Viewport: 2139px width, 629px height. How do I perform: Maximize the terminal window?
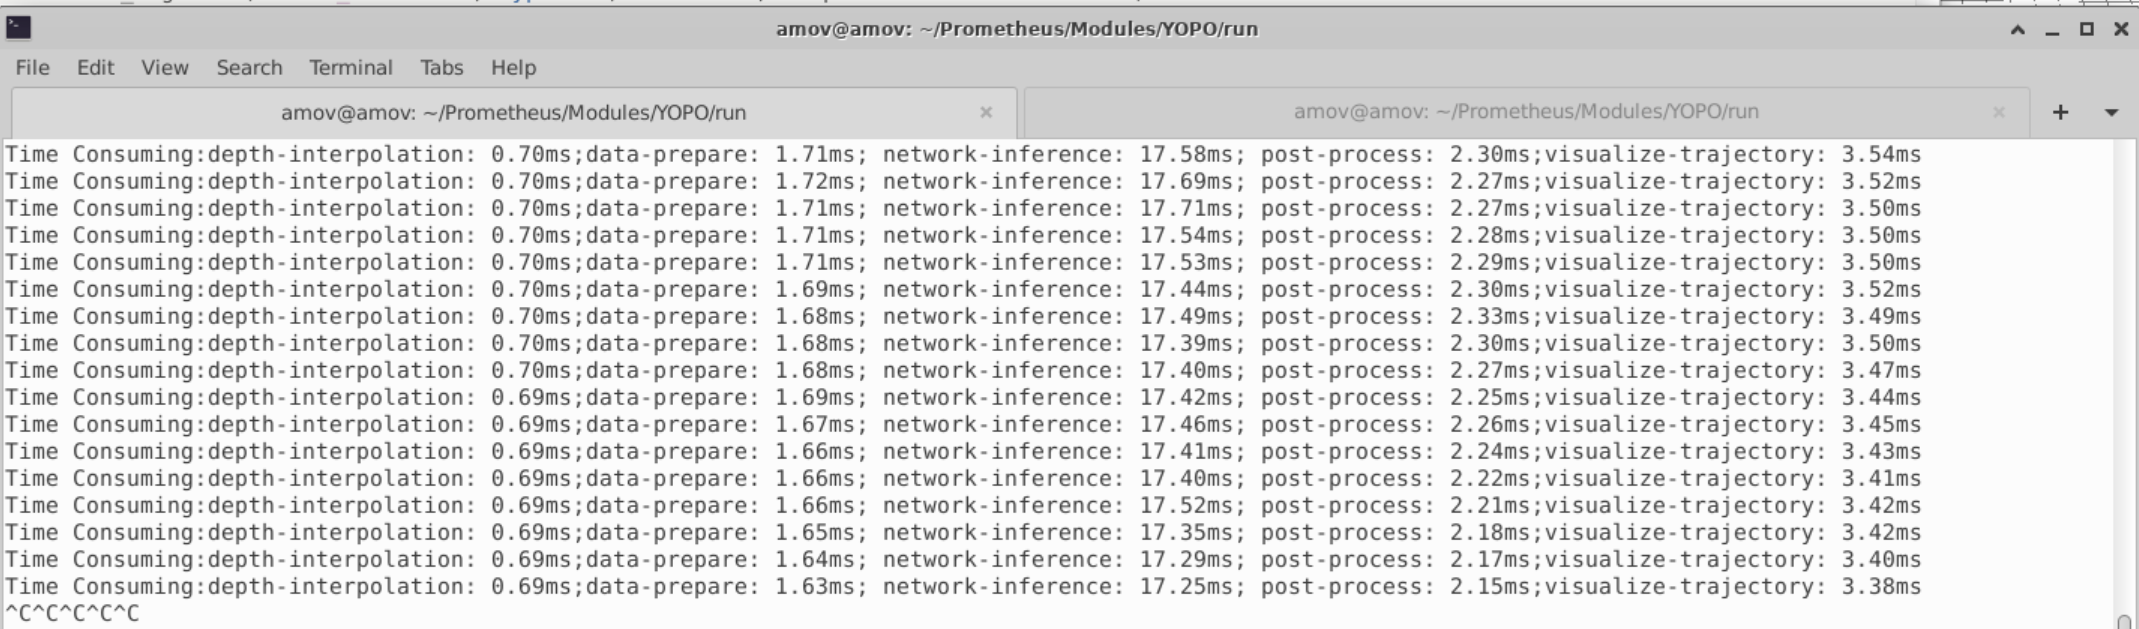click(2086, 30)
